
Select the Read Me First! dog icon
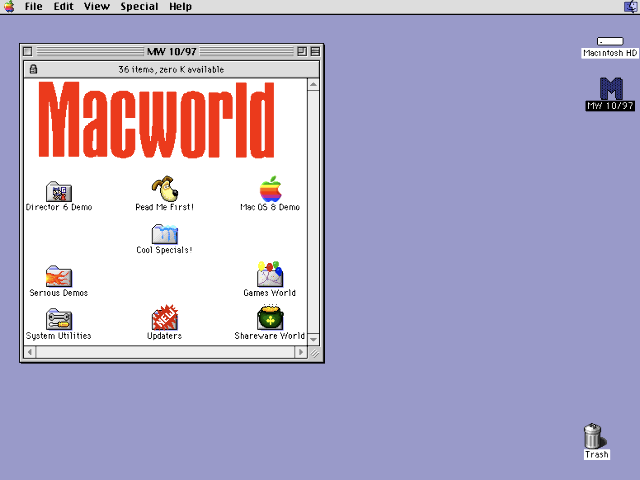coord(165,189)
